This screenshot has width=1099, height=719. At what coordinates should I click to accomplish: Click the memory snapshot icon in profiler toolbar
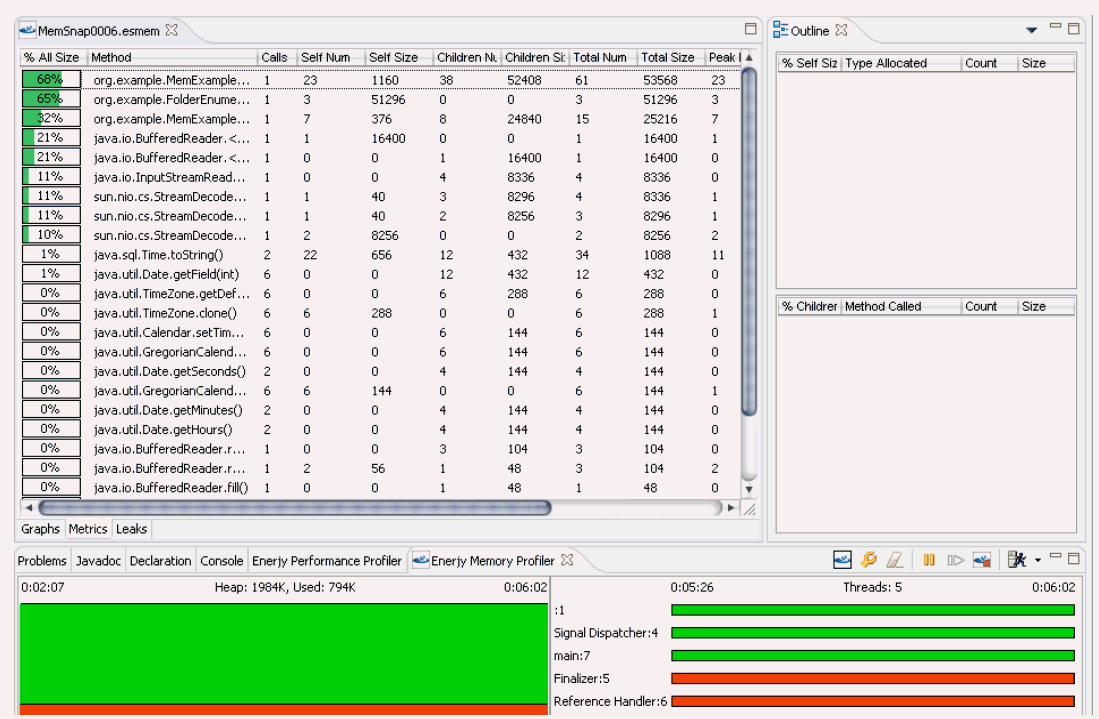(843, 561)
